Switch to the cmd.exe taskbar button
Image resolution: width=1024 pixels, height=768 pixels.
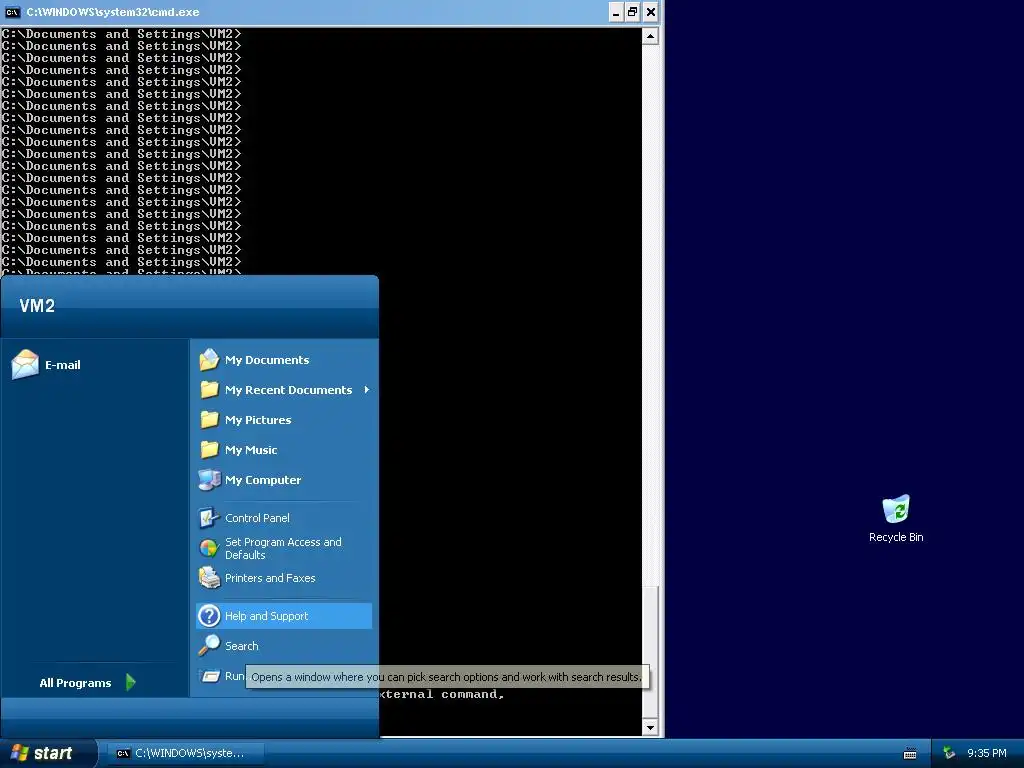pyautogui.click(x=185, y=754)
